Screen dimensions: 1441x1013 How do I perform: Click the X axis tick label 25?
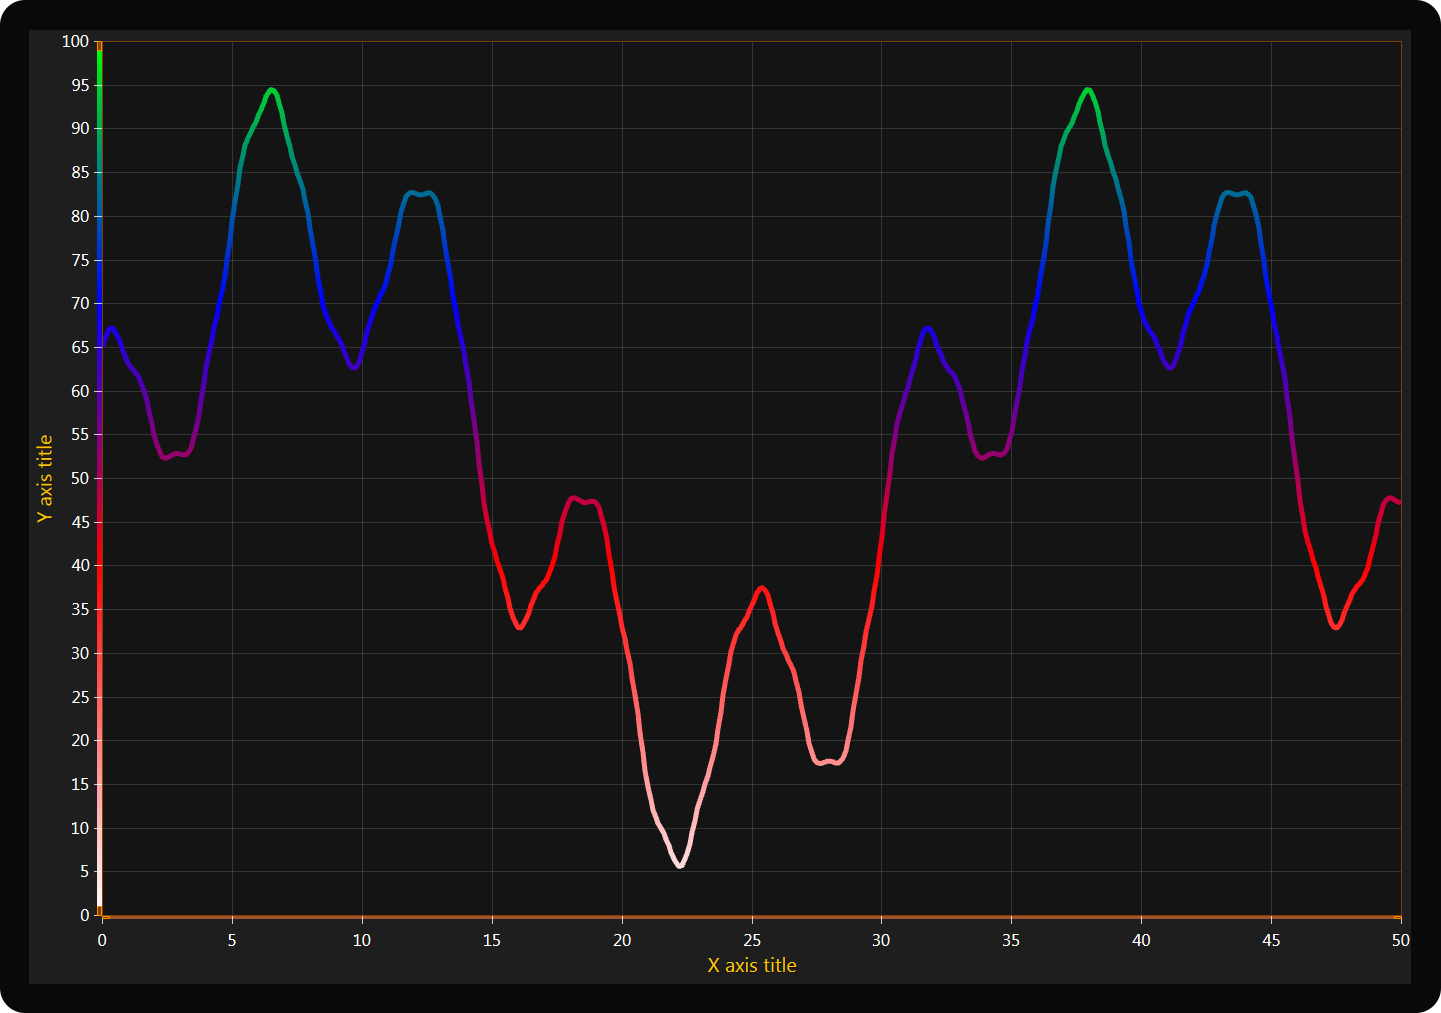(x=751, y=940)
